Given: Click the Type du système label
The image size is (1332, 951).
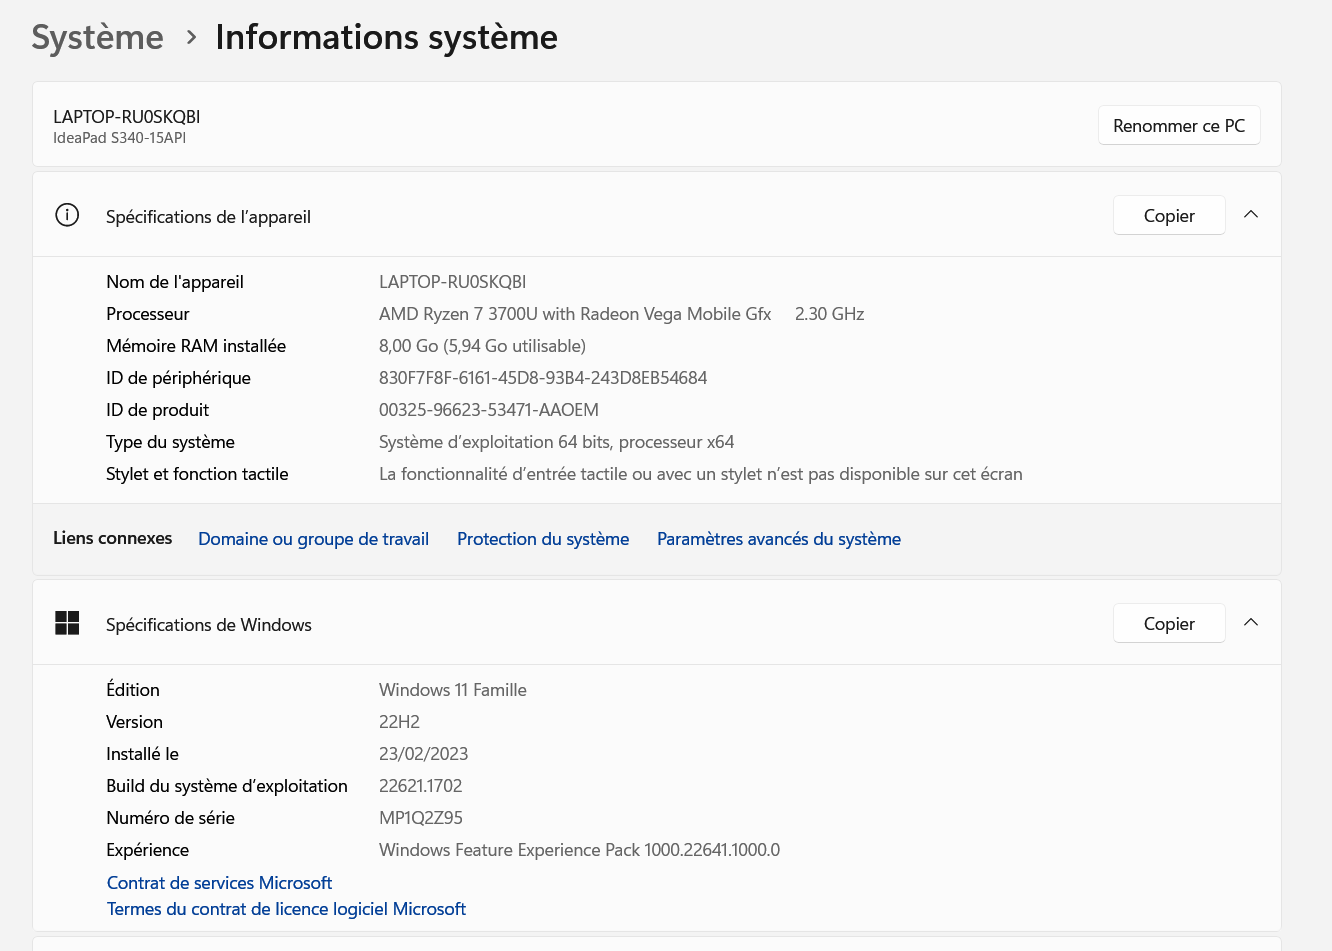Looking at the screenshot, I should point(170,442).
